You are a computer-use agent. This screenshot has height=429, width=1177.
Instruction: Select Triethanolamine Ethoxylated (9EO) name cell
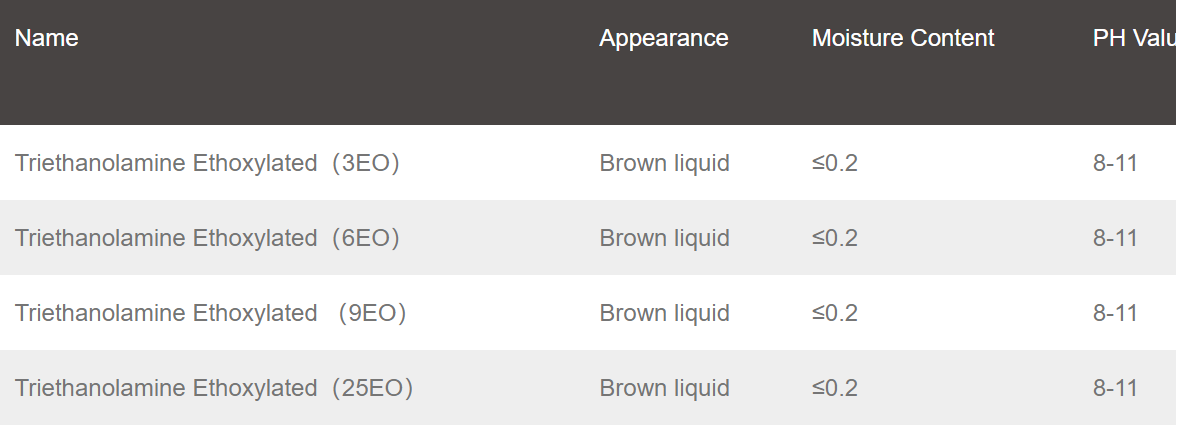(211, 313)
